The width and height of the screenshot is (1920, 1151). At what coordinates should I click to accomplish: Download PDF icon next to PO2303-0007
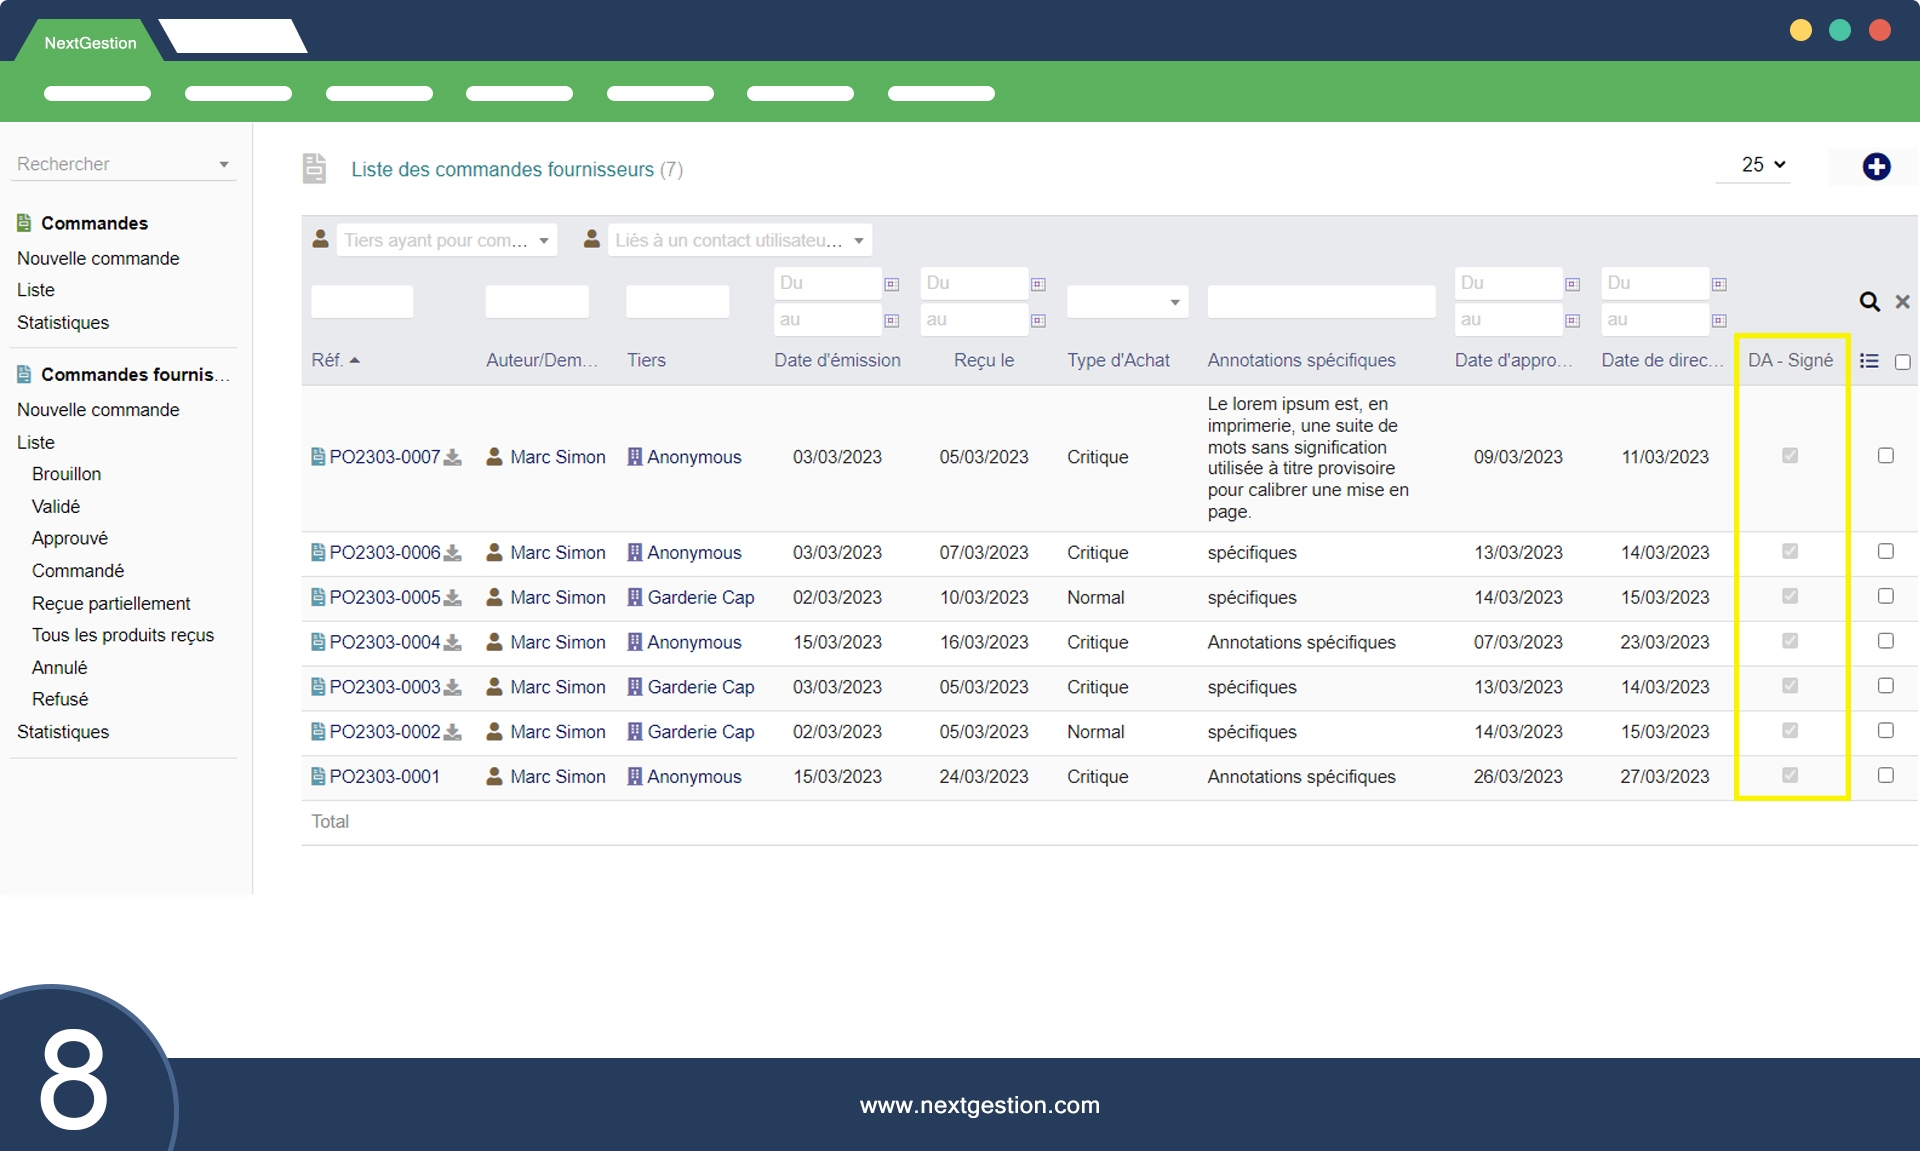point(453,457)
